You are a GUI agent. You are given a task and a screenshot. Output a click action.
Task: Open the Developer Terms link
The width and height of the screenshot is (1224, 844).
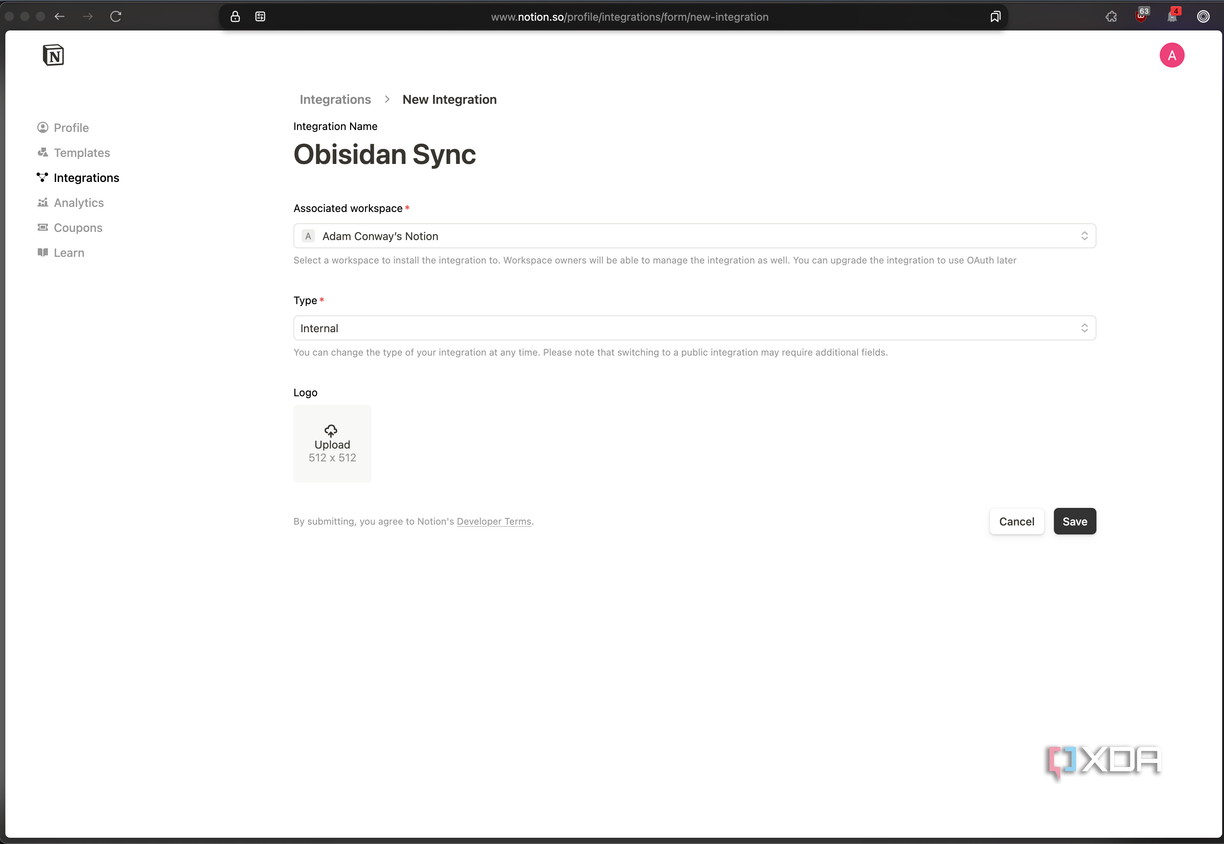click(494, 522)
